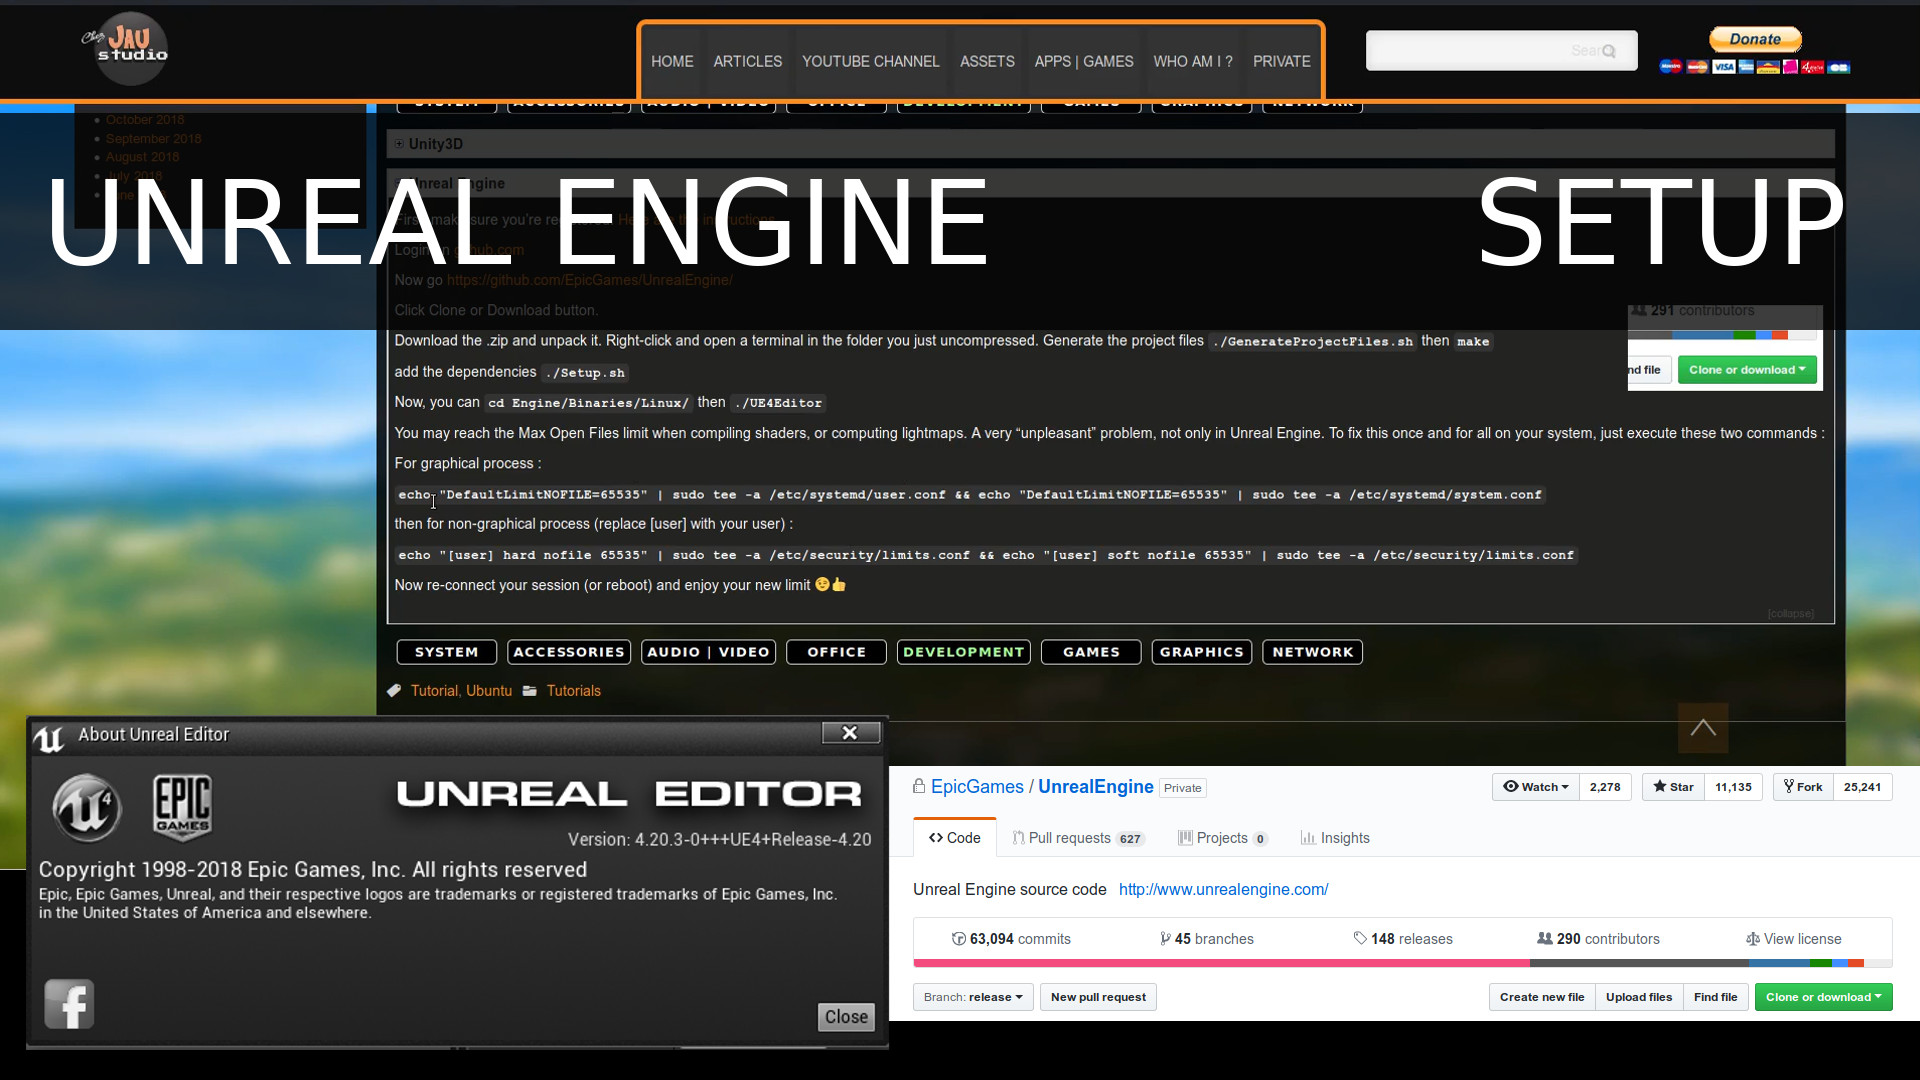Select the SYSTEM category button

(x=446, y=652)
